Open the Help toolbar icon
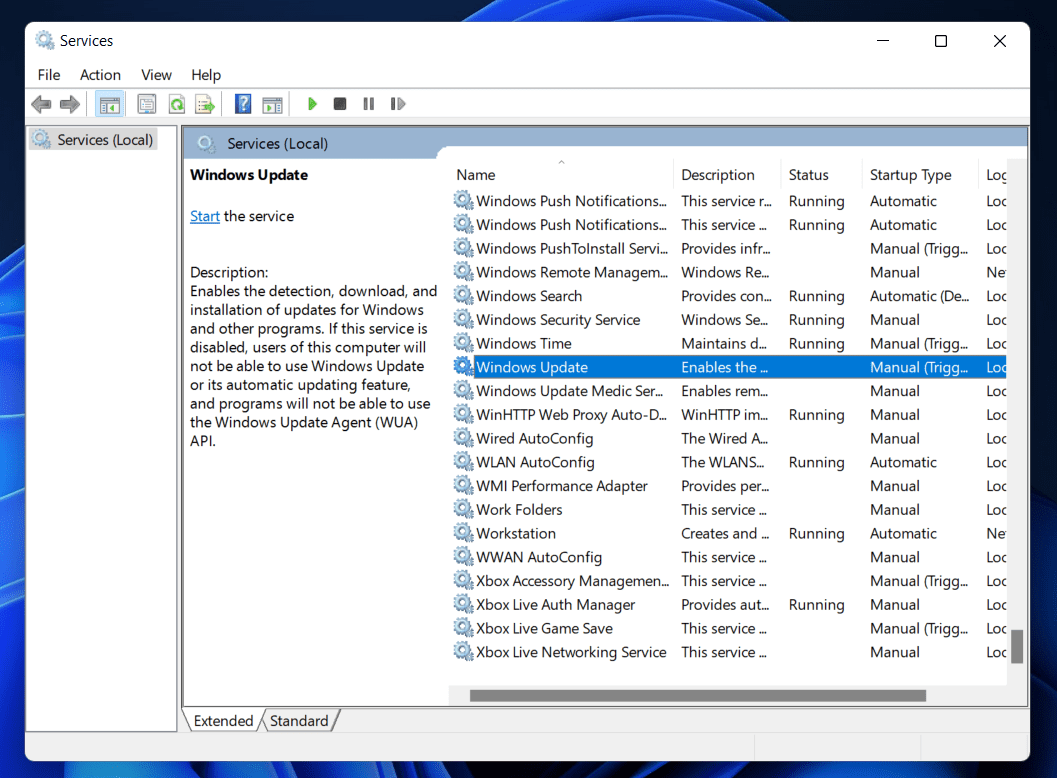Viewport: 1057px width, 778px height. click(243, 104)
